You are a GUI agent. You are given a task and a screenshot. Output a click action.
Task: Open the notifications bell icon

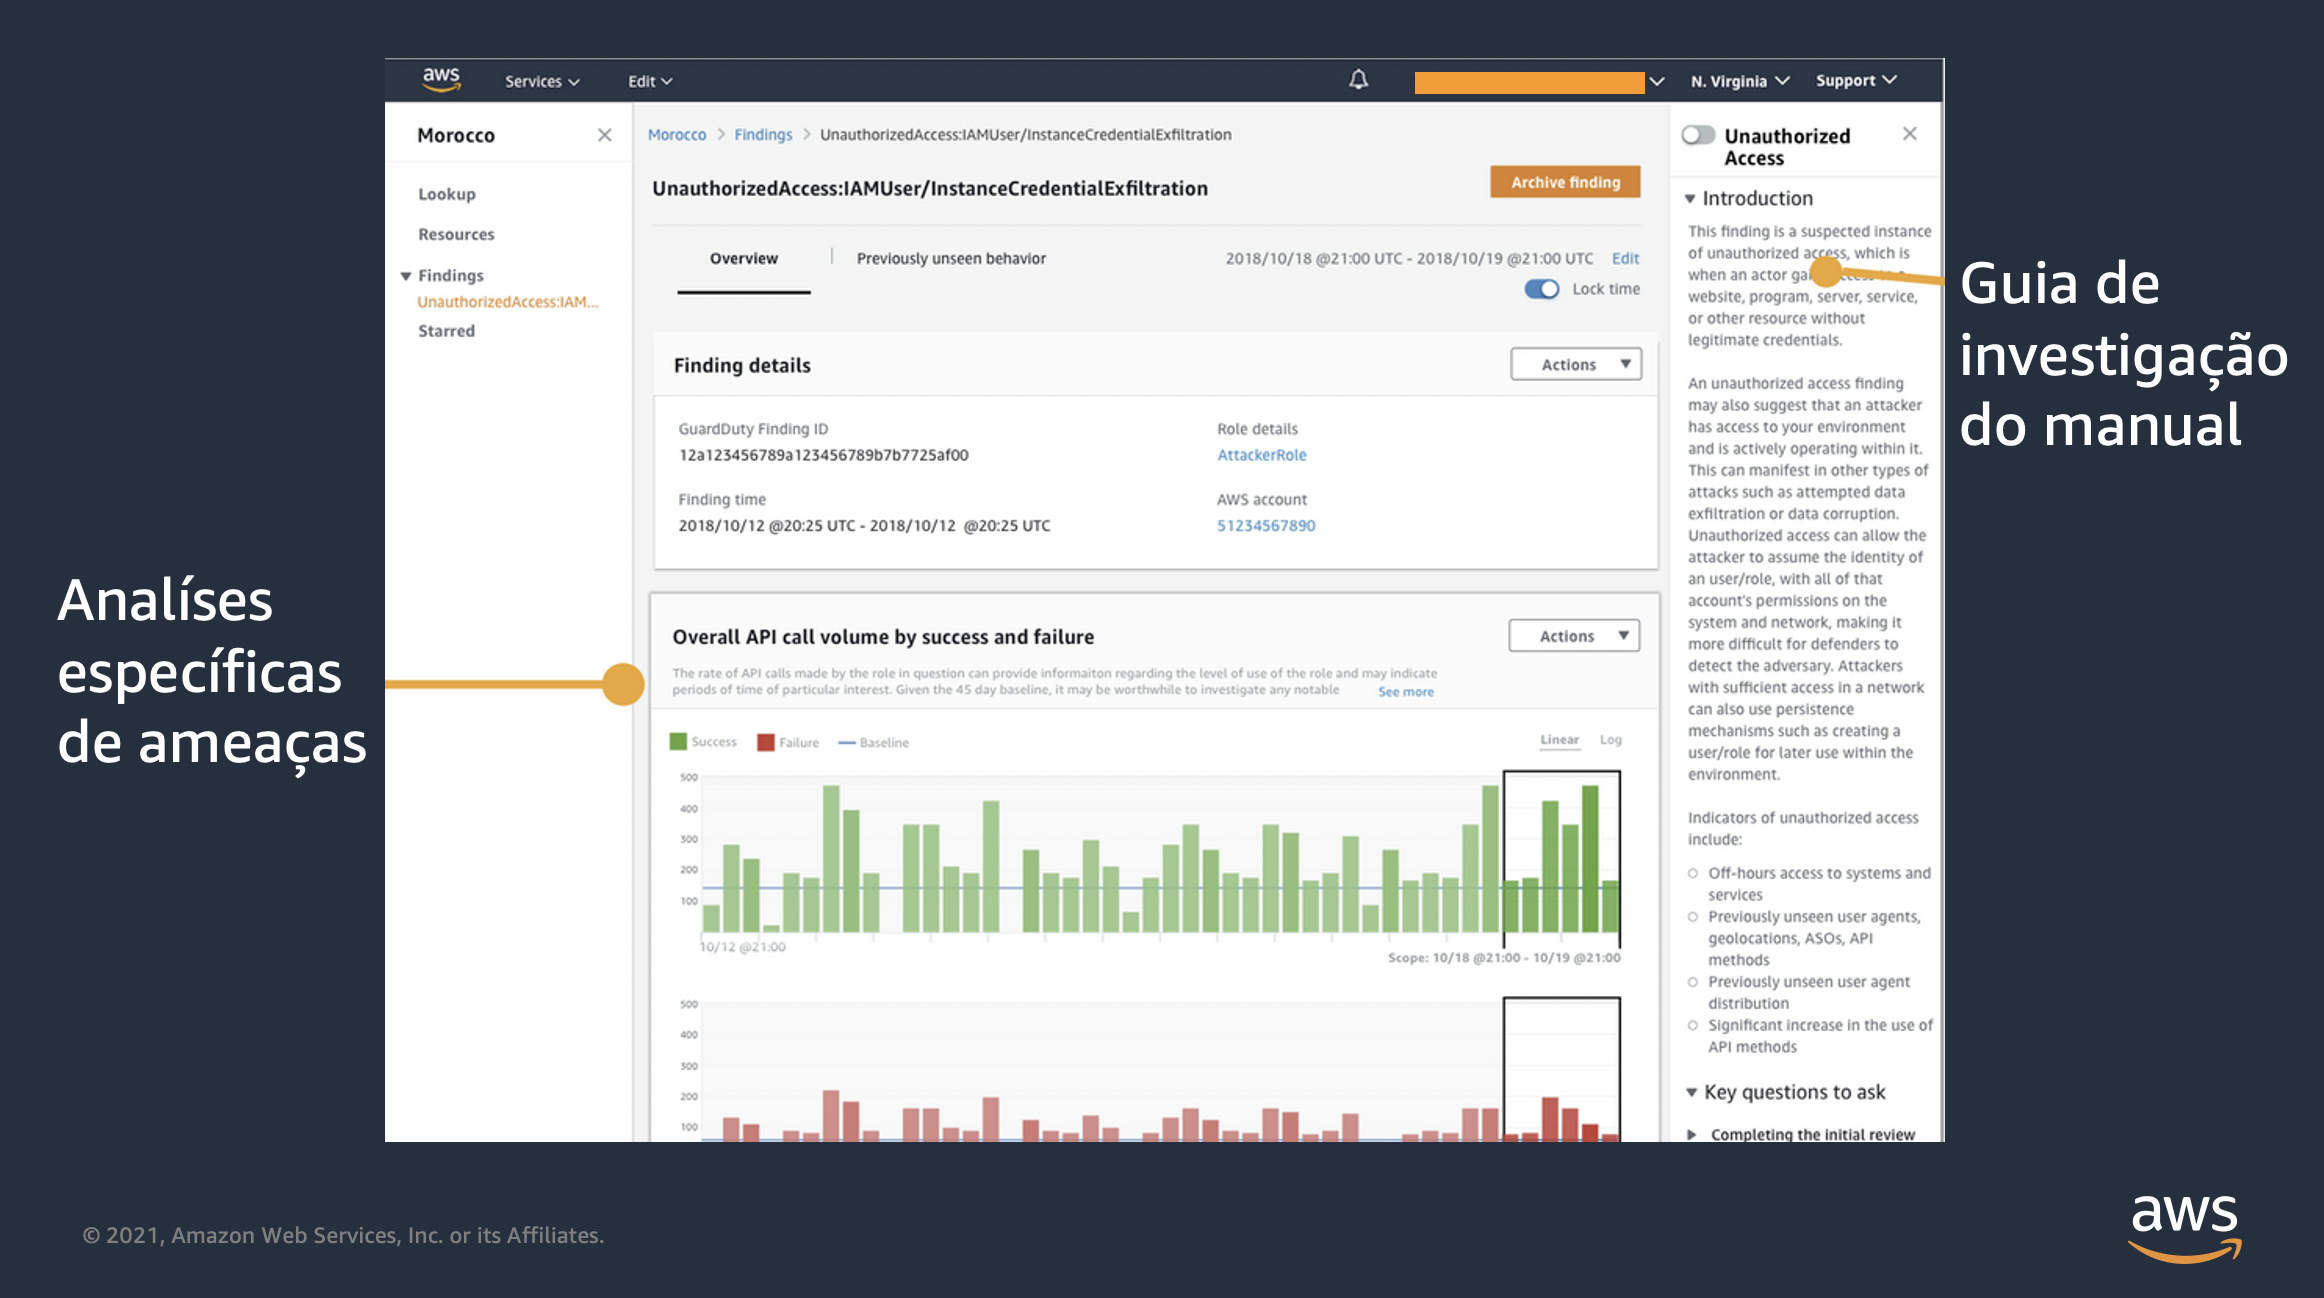[x=1358, y=79]
